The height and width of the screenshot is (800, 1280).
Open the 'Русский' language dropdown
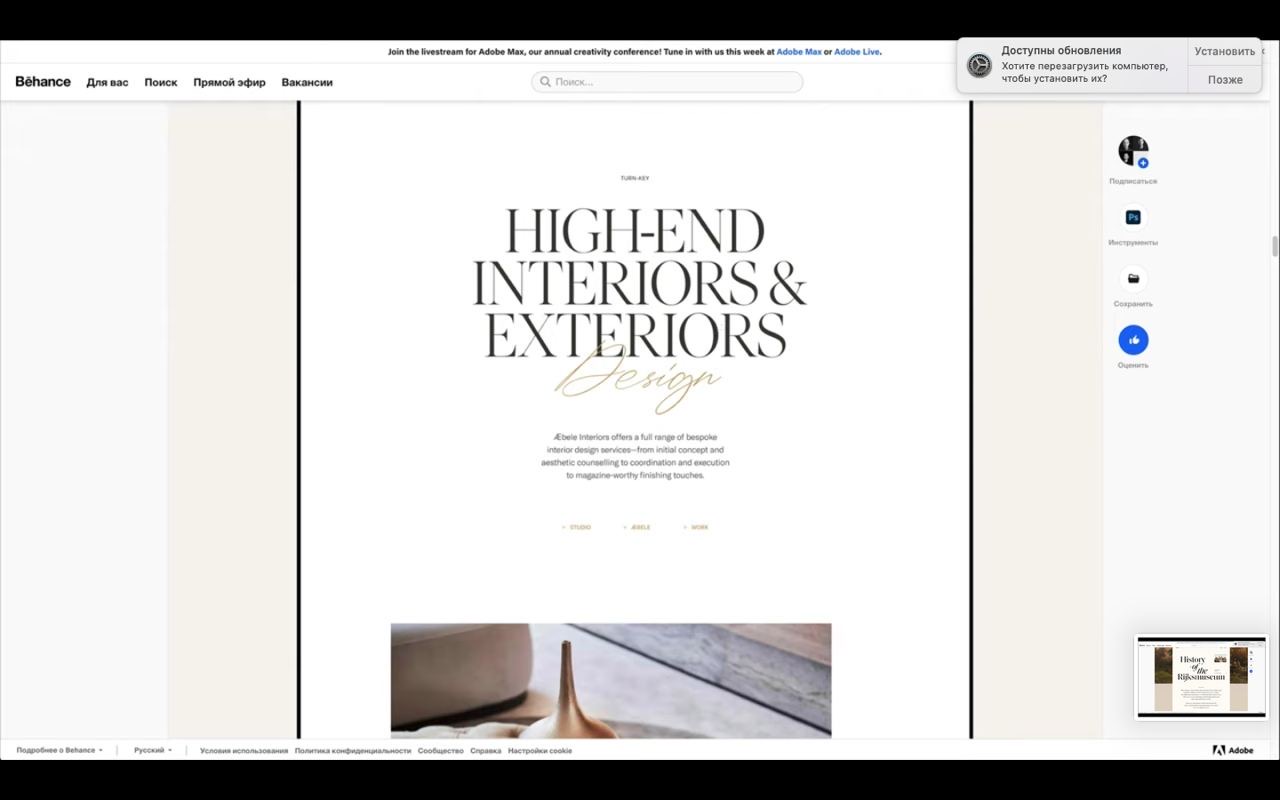pos(153,750)
